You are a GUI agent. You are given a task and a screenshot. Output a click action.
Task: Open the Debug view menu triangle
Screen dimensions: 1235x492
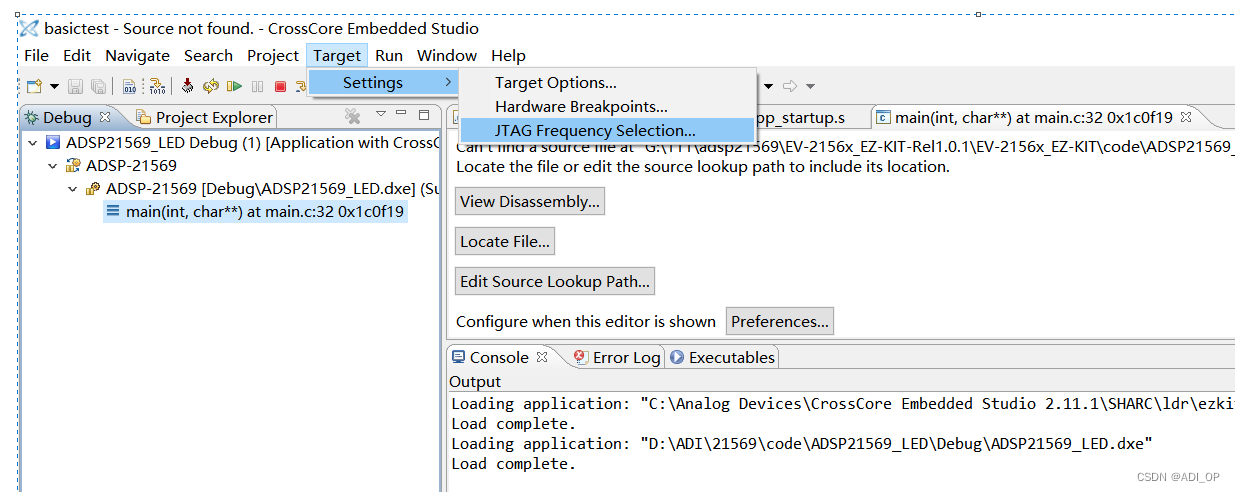[381, 114]
